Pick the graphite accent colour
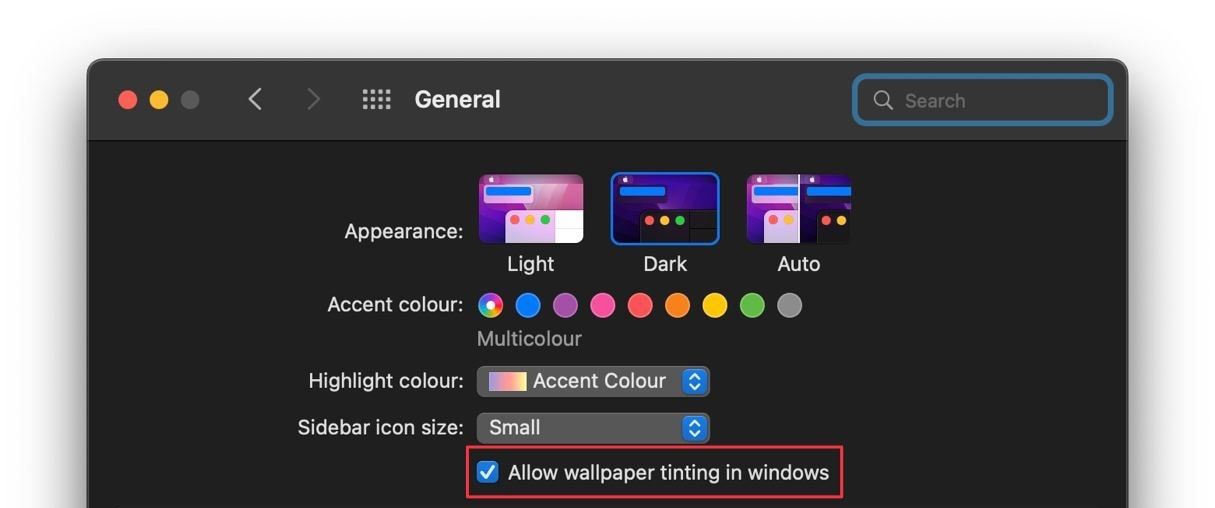1215x508 pixels. 790,305
